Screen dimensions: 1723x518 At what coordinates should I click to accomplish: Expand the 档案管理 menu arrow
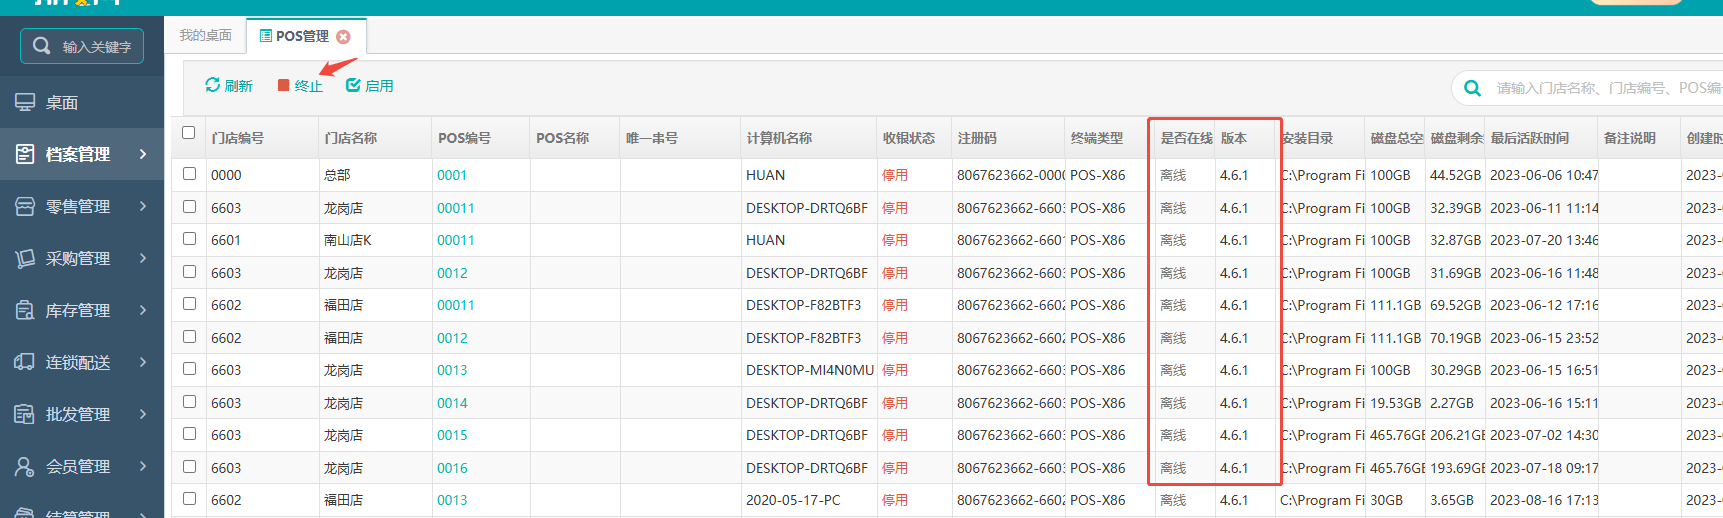(143, 154)
